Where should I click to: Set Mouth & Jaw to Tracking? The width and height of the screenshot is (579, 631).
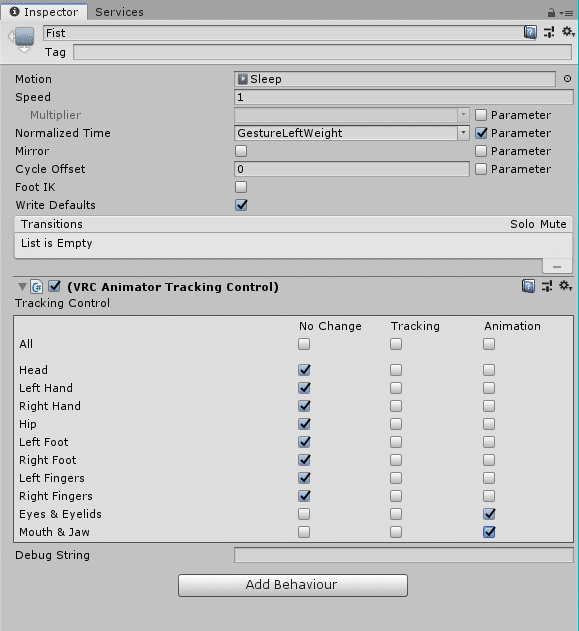[x=396, y=532]
